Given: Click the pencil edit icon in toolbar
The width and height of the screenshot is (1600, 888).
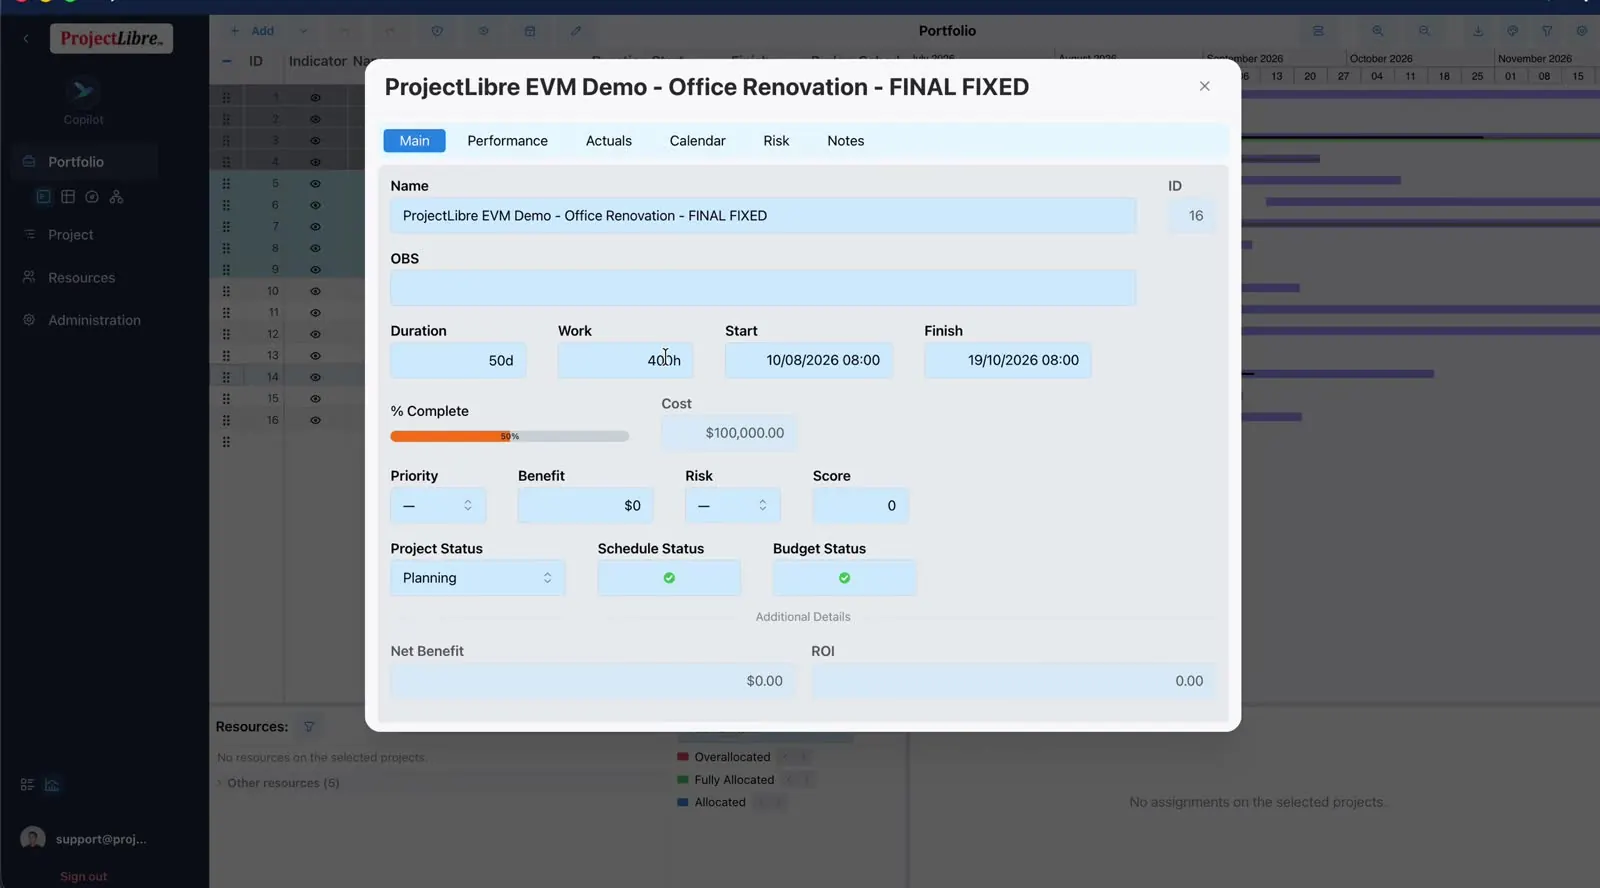Looking at the screenshot, I should (576, 31).
